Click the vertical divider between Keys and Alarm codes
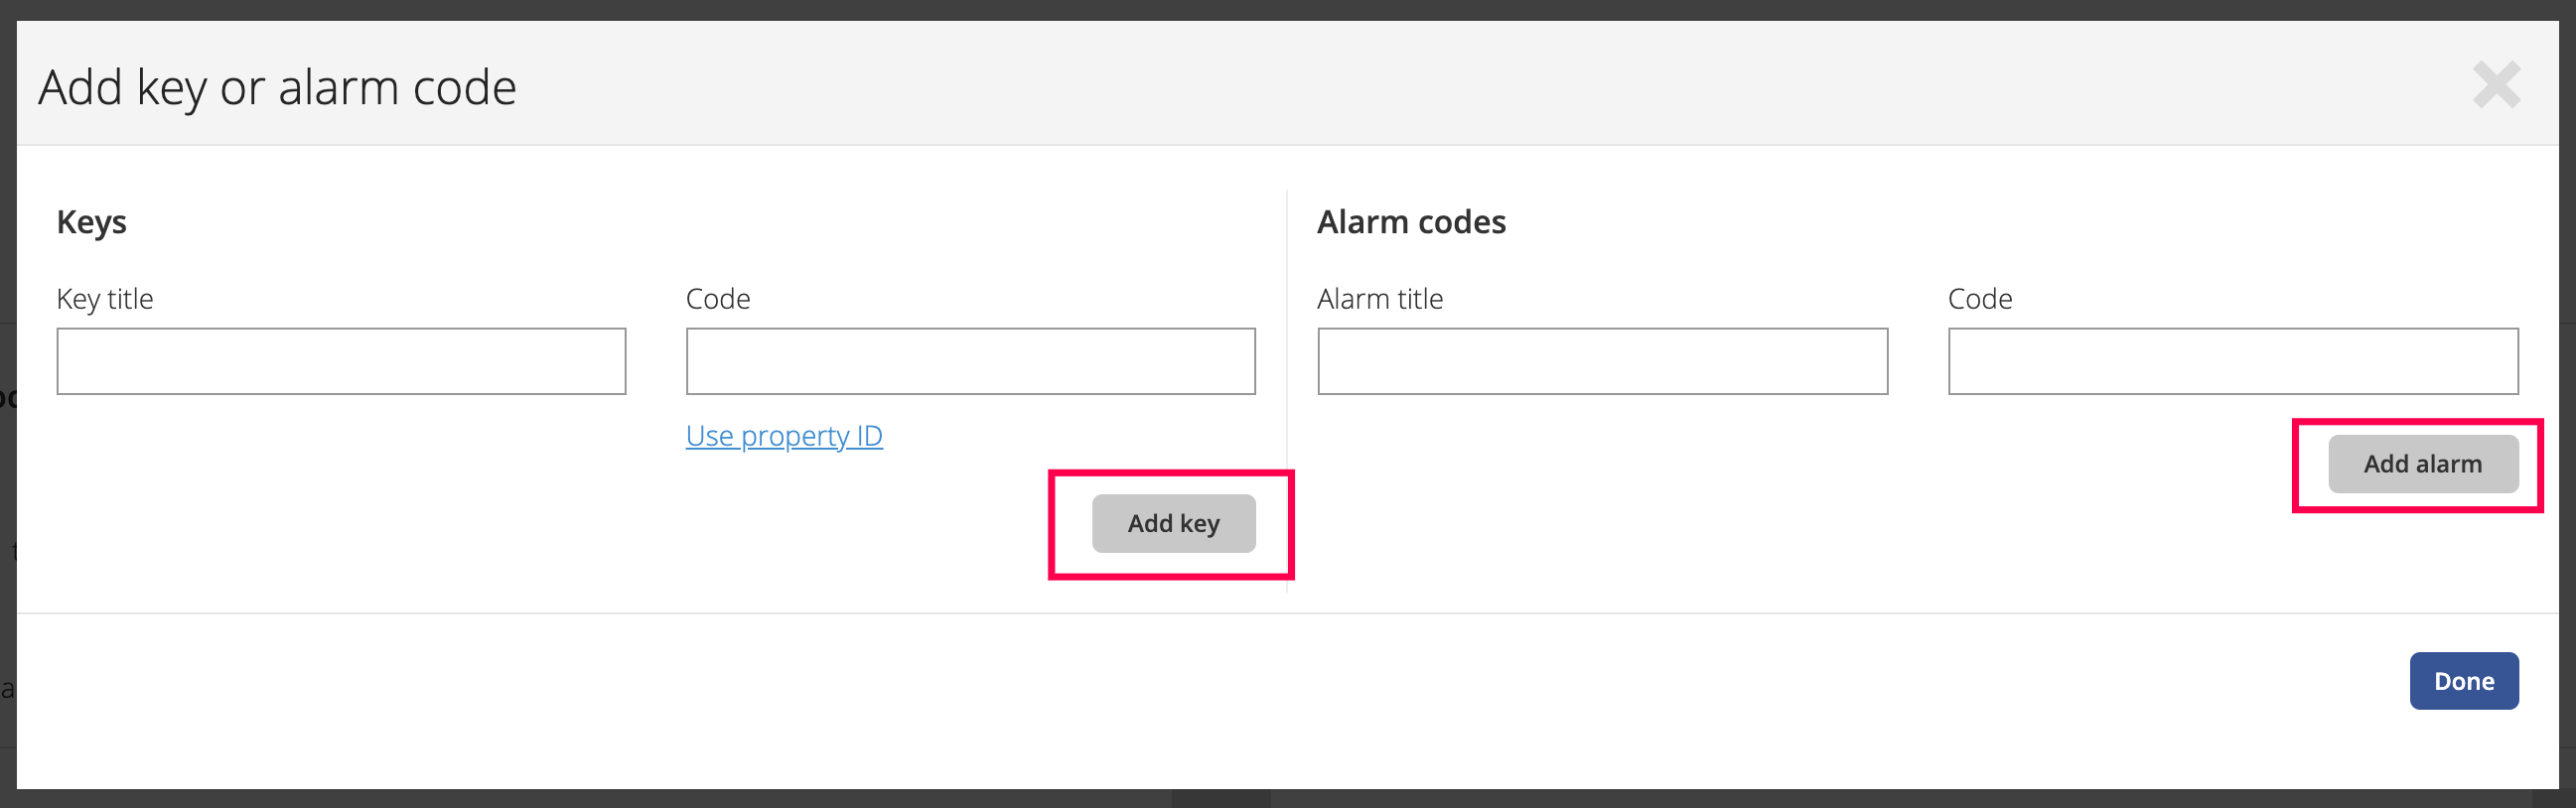The image size is (2576, 808). coord(1286,390)
